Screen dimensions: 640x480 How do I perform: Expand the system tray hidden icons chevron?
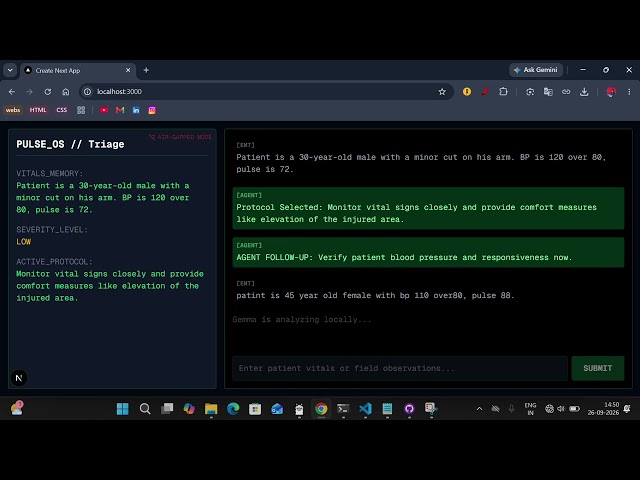(x=480, y=409)
